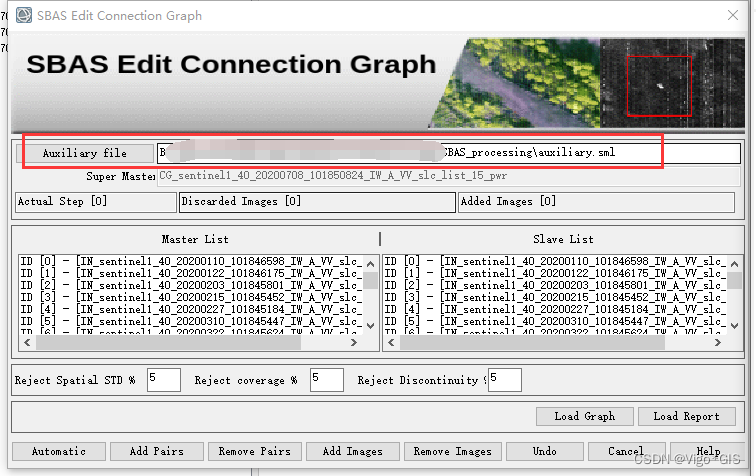Click the Master List scroll left arrow

pos(27,342)
